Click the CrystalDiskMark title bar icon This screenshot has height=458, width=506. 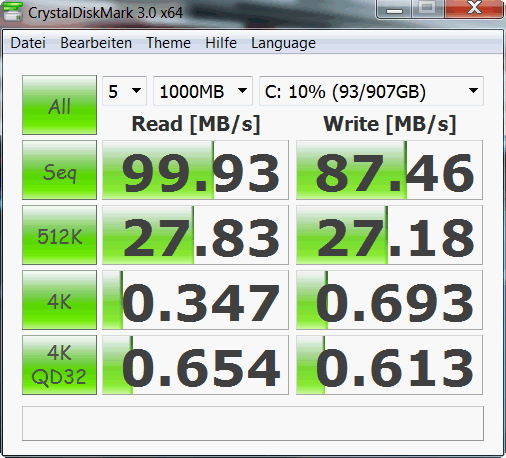(12, 12)
